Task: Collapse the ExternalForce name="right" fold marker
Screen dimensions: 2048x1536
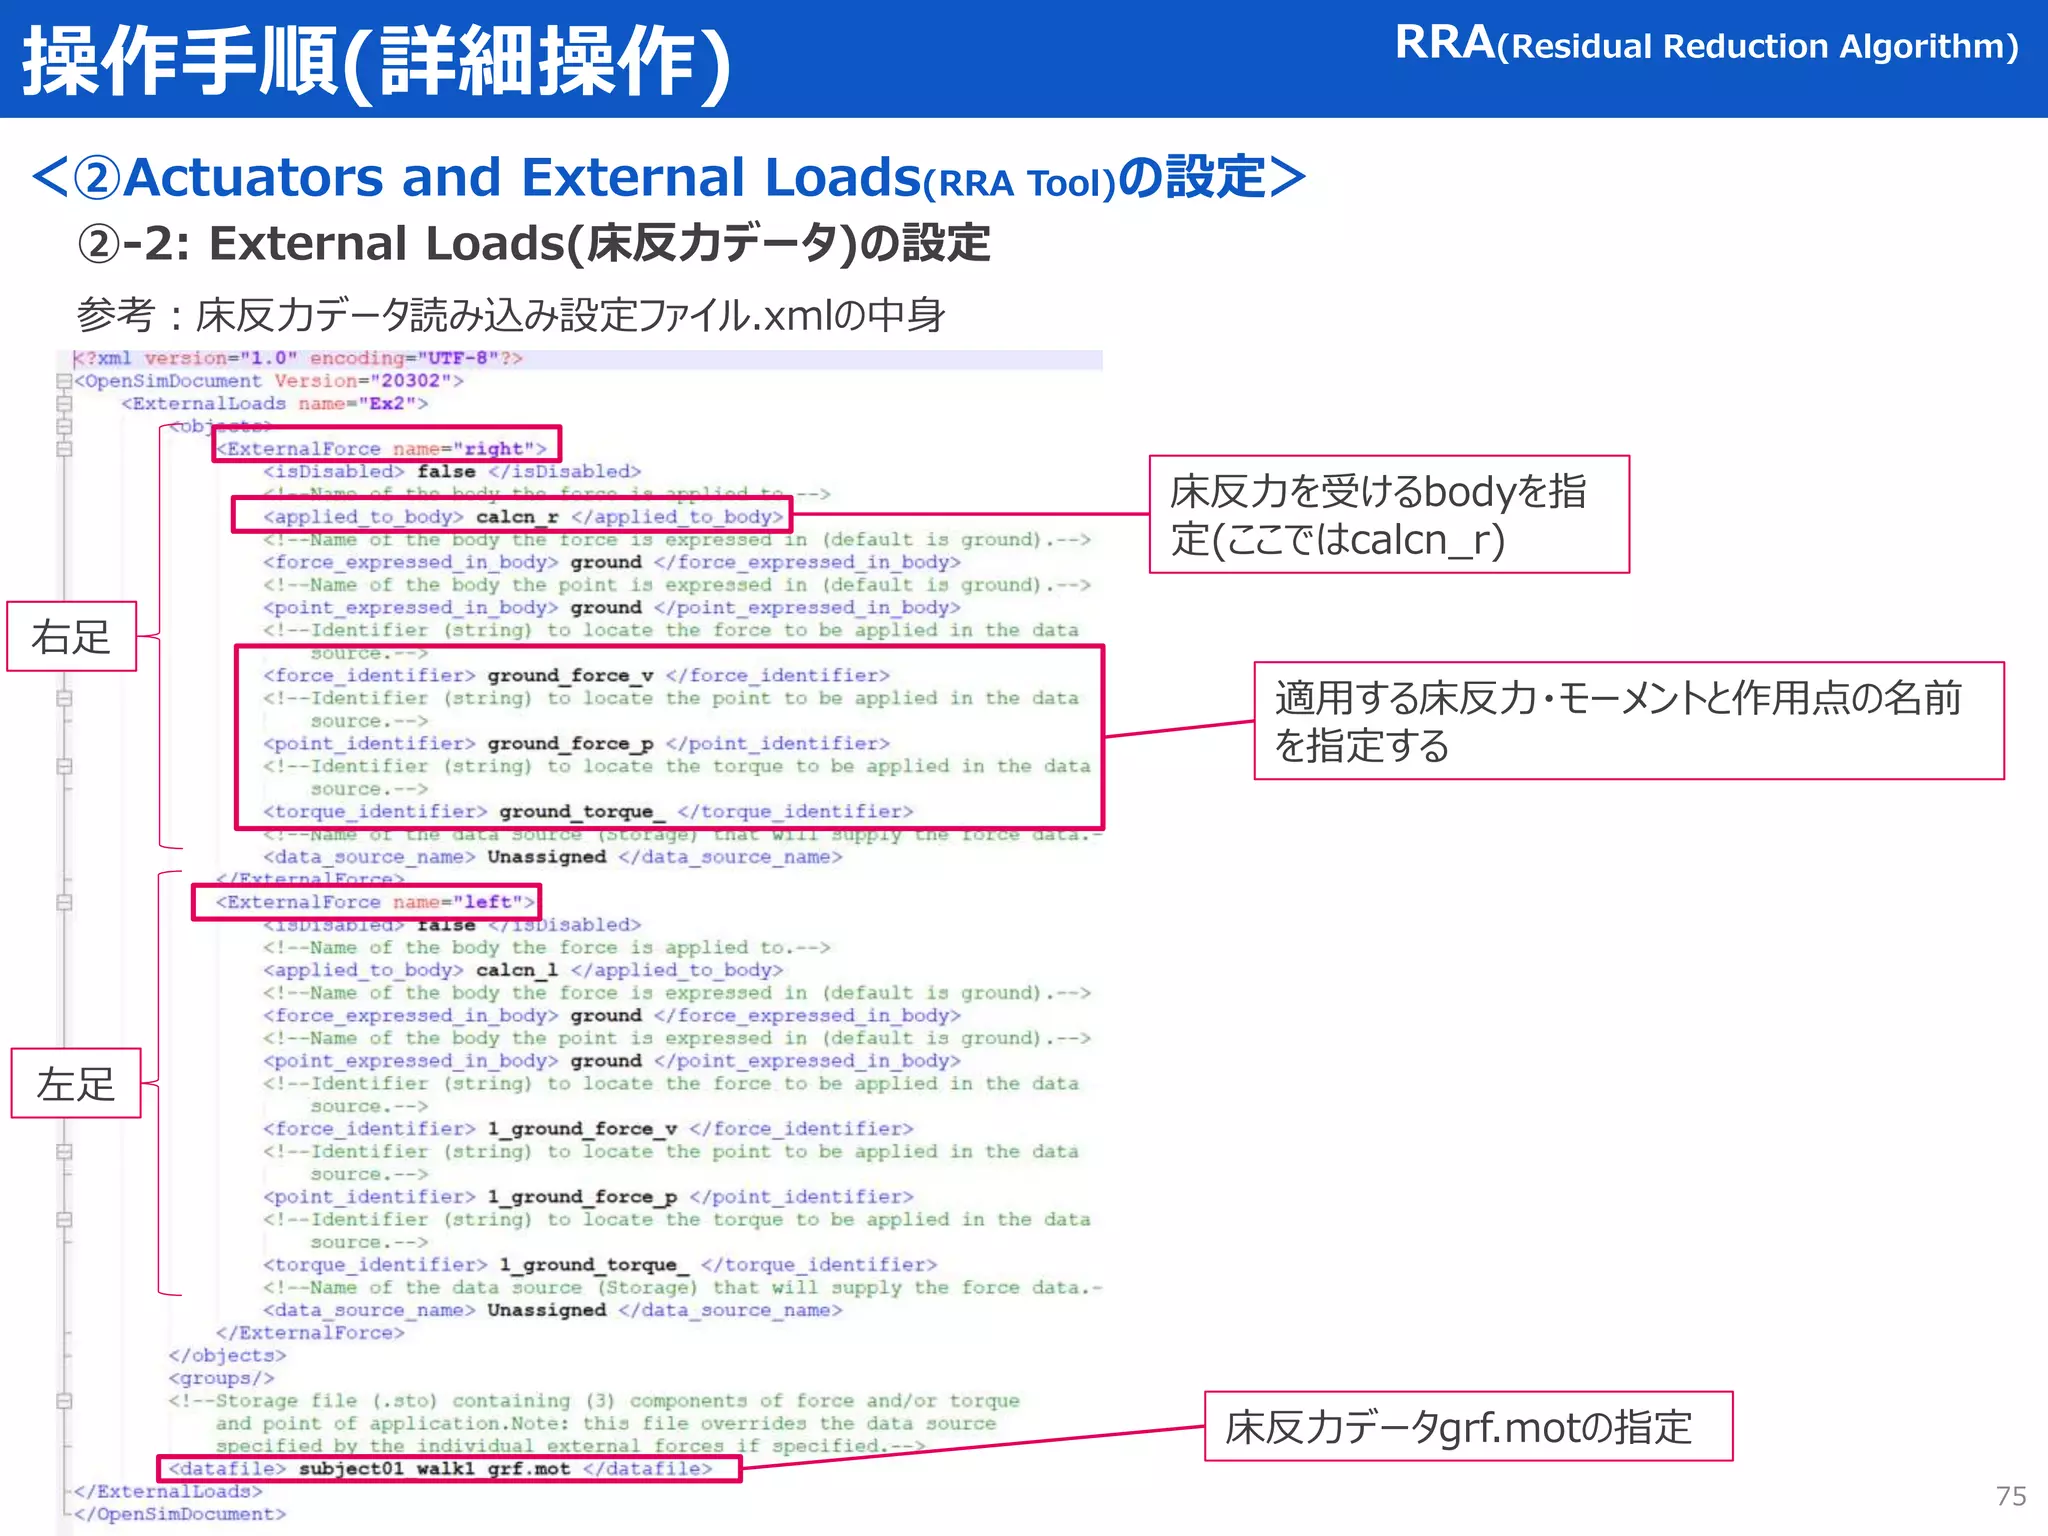Action: point(64,449)
